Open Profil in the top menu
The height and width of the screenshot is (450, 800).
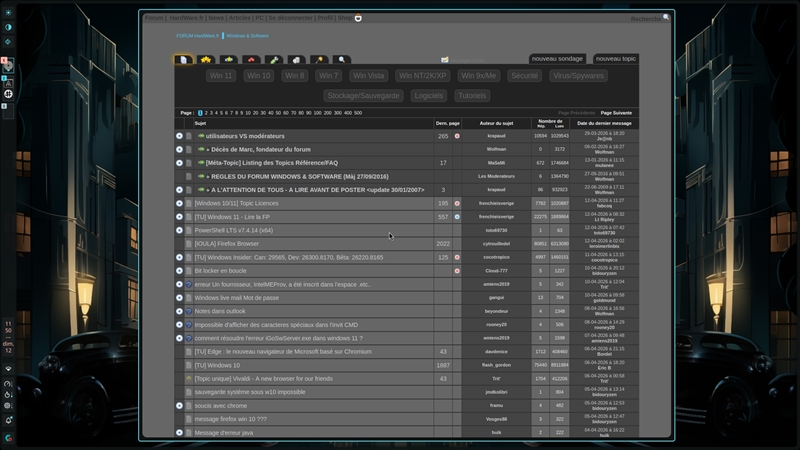[x=325, y=17]
